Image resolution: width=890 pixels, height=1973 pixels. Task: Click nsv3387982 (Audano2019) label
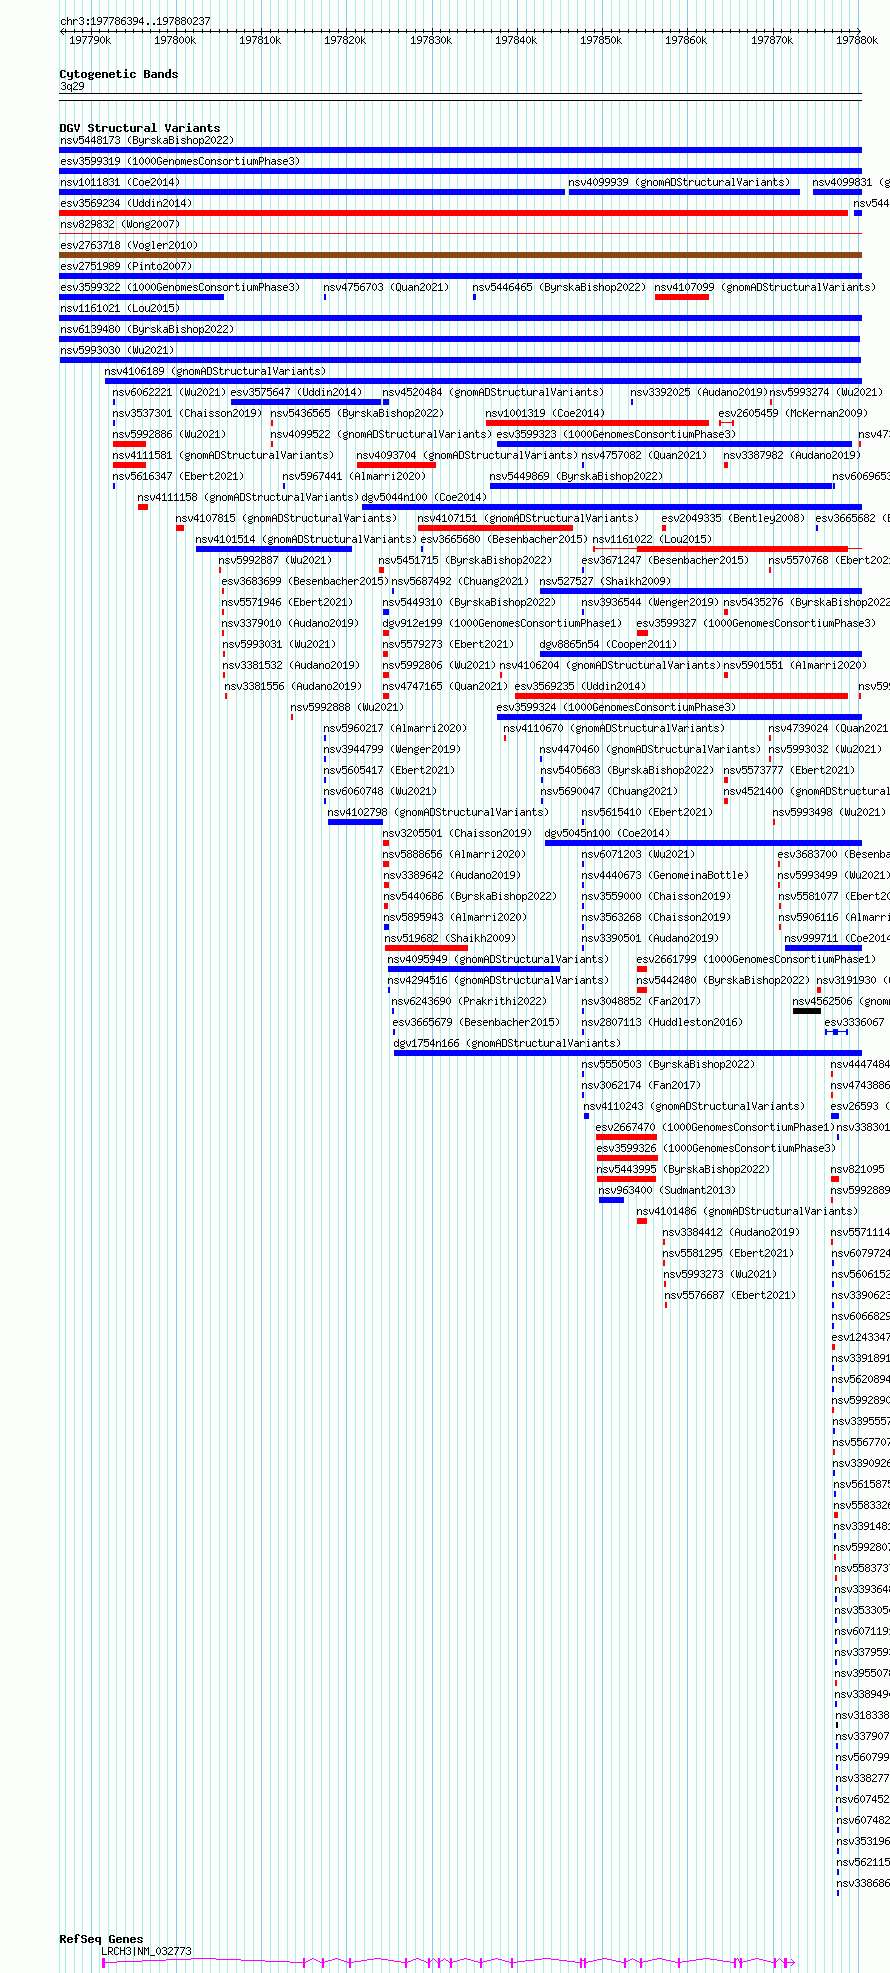pos(792,455)
